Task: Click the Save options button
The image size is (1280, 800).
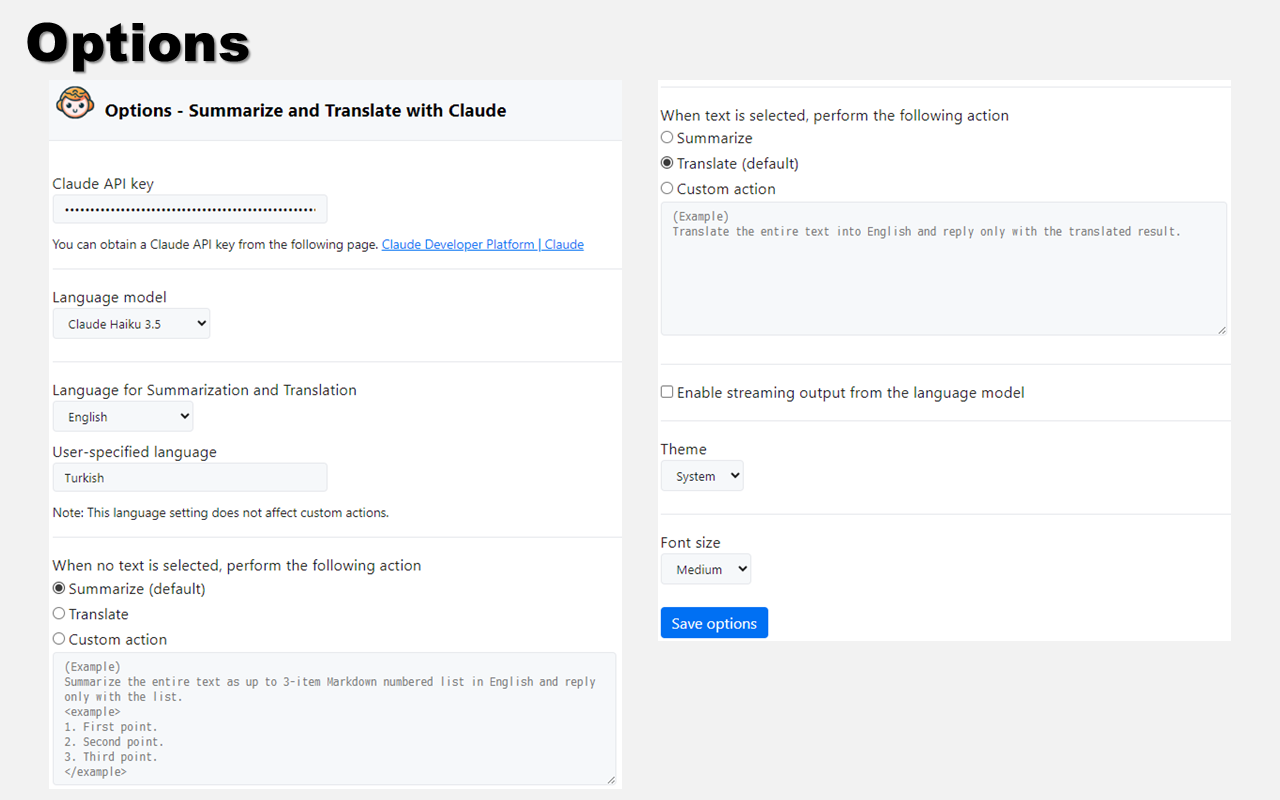Action: (714, 623)
